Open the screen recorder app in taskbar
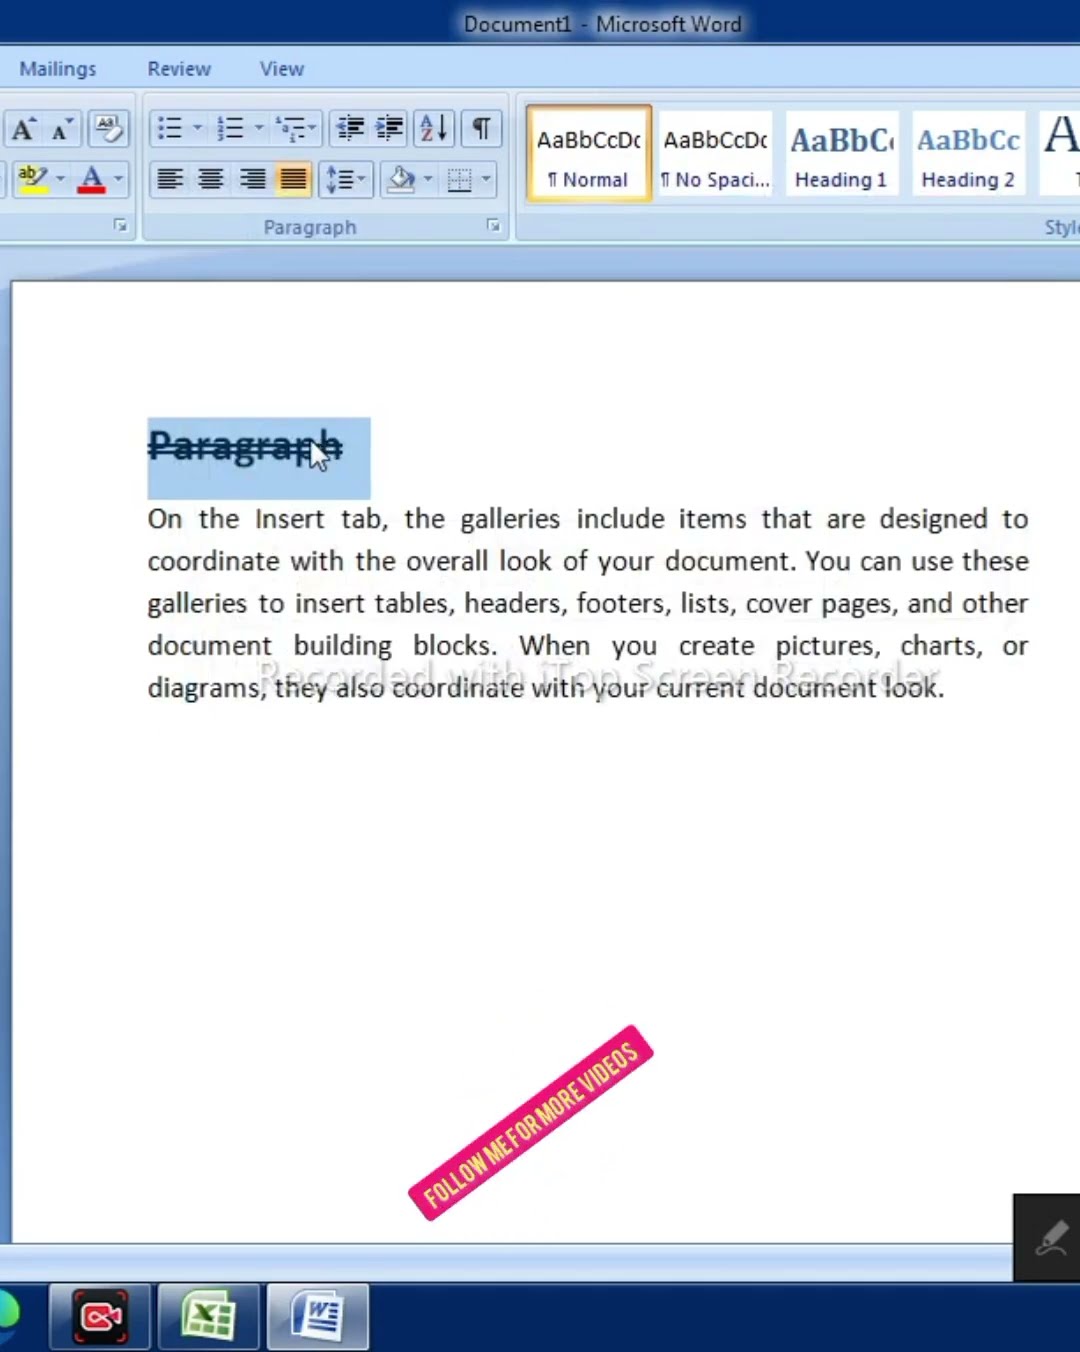Screen dimensions: 1080x1352 100,1317
